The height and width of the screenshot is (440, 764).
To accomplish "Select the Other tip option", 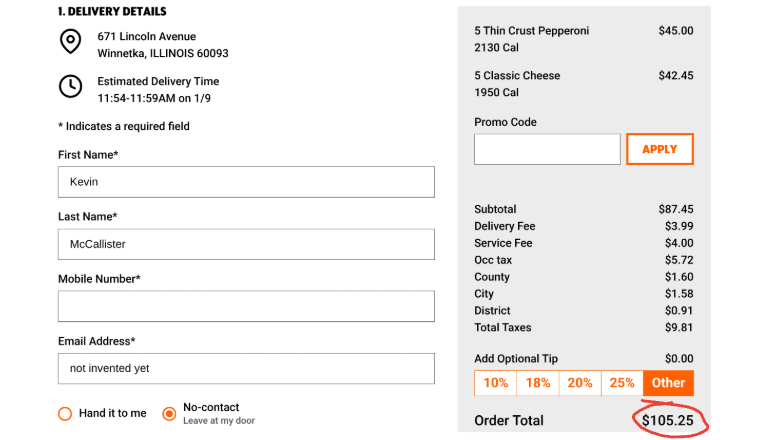I will [x=668, y=383].
